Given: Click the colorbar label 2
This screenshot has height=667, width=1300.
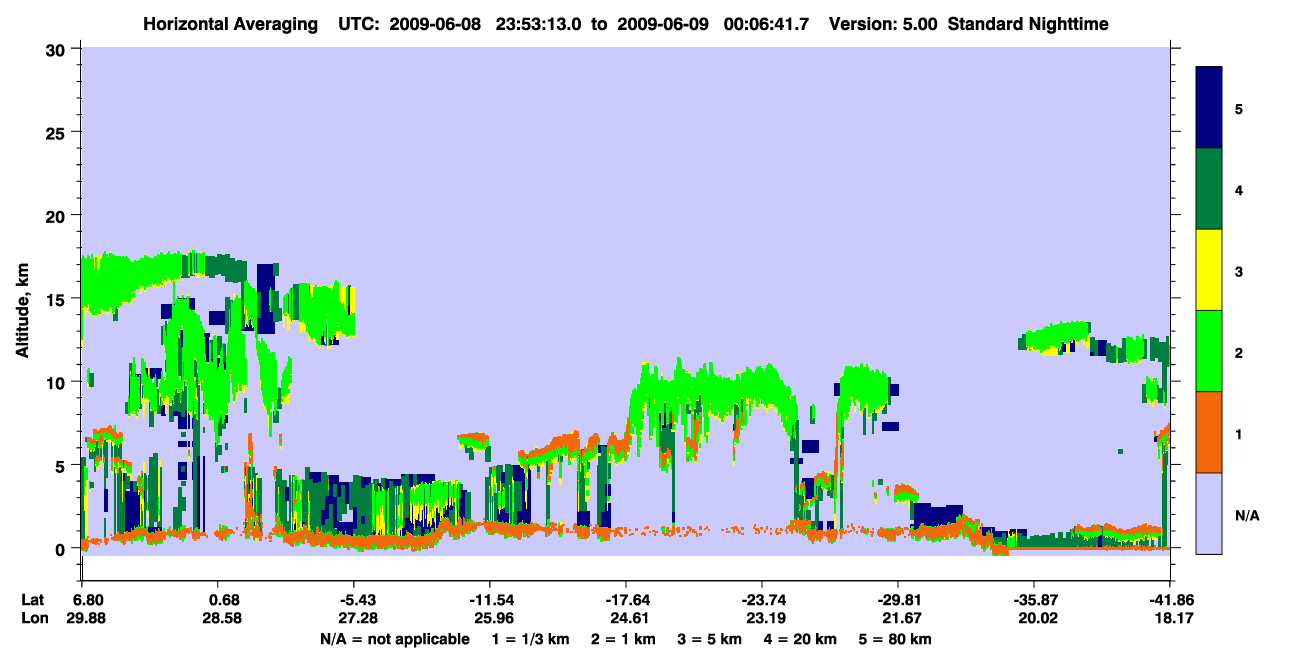Looking at the screenshot, I should point(1239,353).
